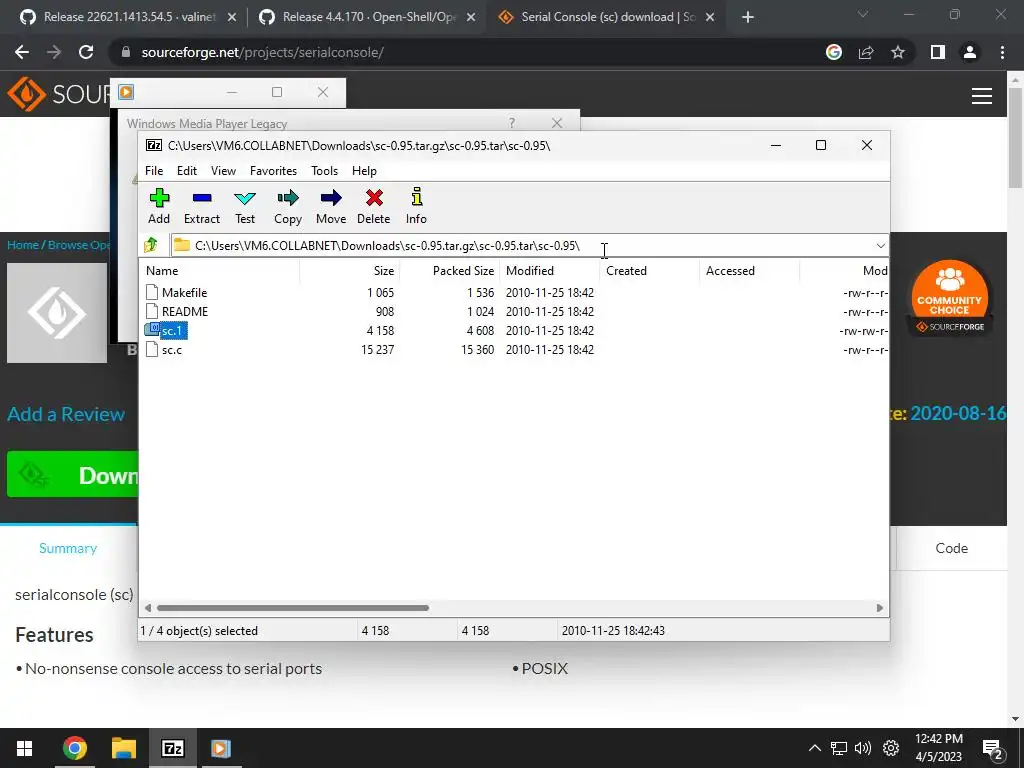
Task: Click the 7-Zip horizontal scrollbar thumb
Action: coord(293,608)
